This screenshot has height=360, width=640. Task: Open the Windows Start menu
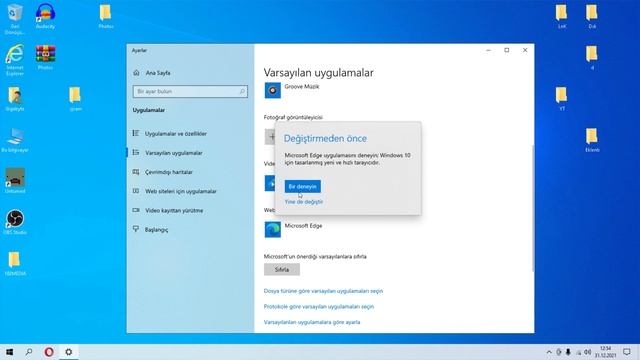tap(9, 352)
